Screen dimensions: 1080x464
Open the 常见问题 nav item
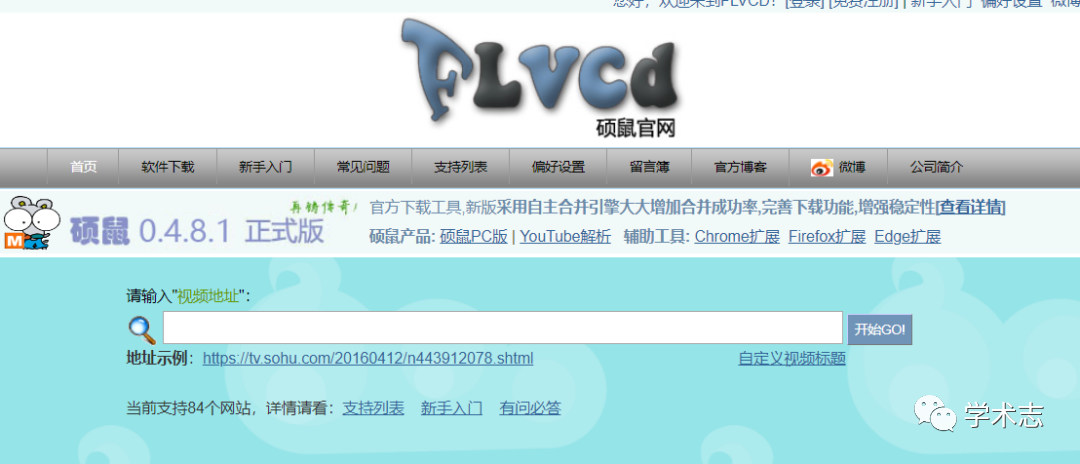point(364,167)
